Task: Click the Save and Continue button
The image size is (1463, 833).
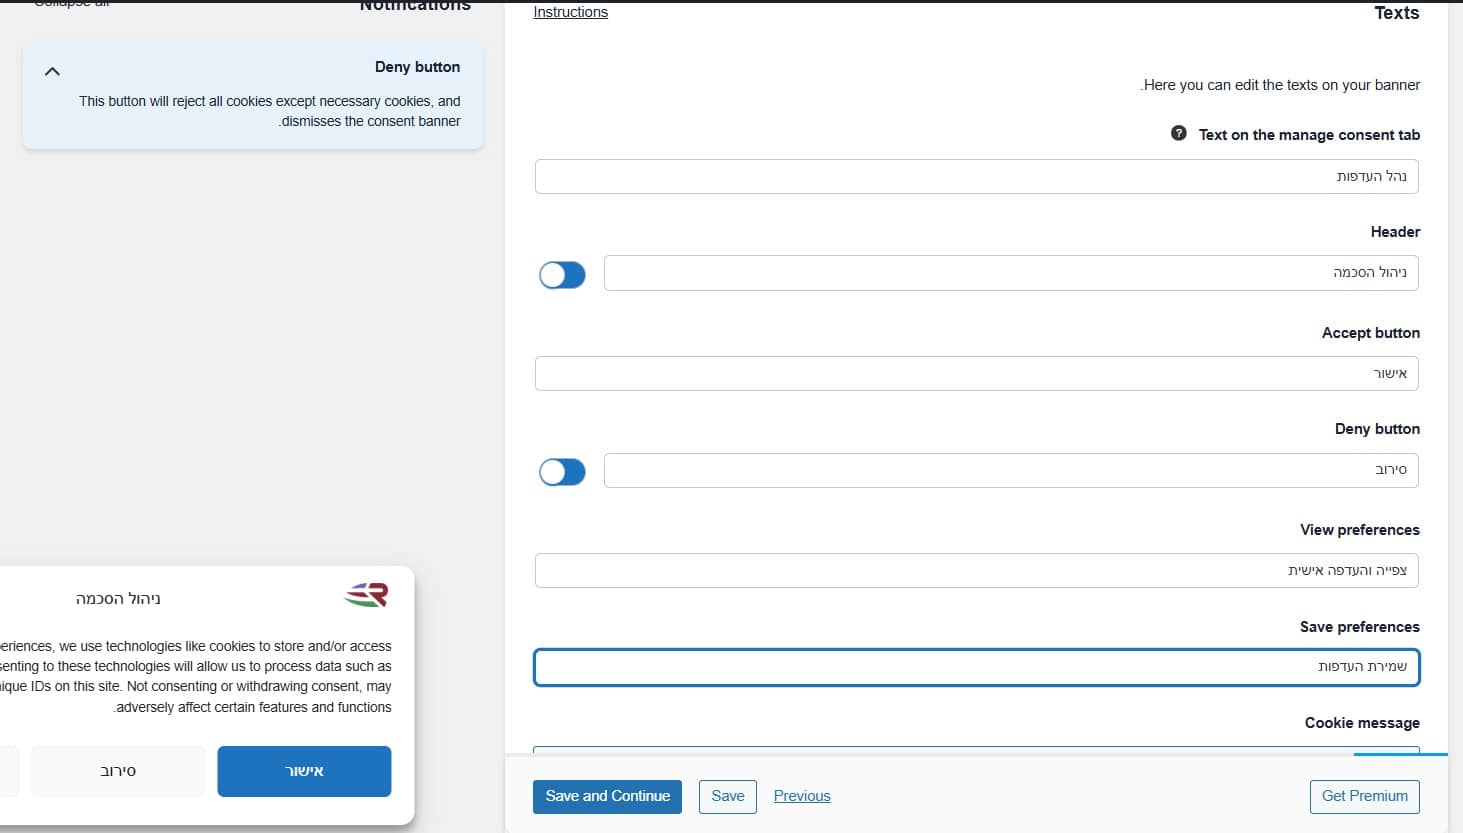Action: coord(607,796)
